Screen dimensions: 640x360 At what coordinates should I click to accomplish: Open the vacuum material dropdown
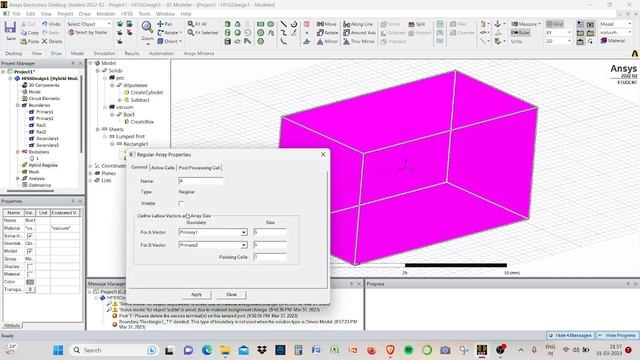pyautogui.click(x=629, y=33)
